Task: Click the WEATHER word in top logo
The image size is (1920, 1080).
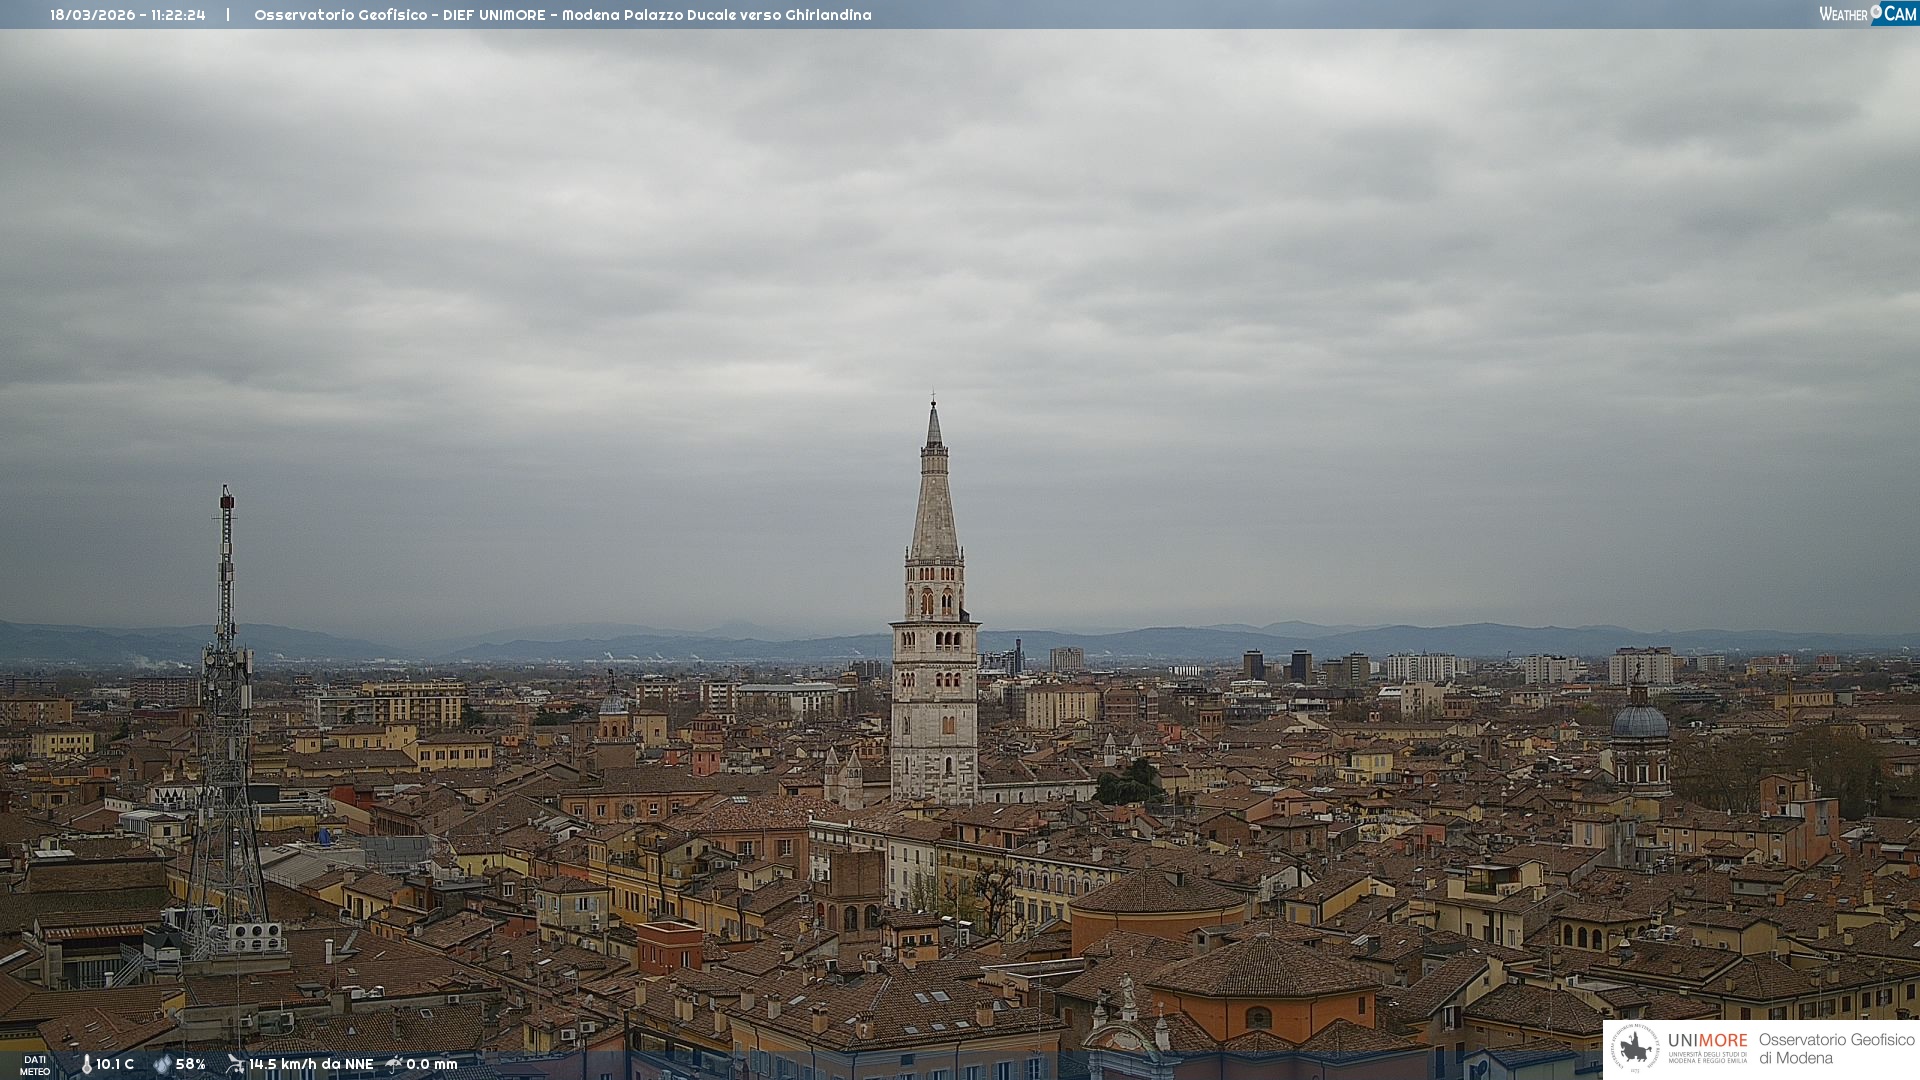Action: pos(1843,14)
